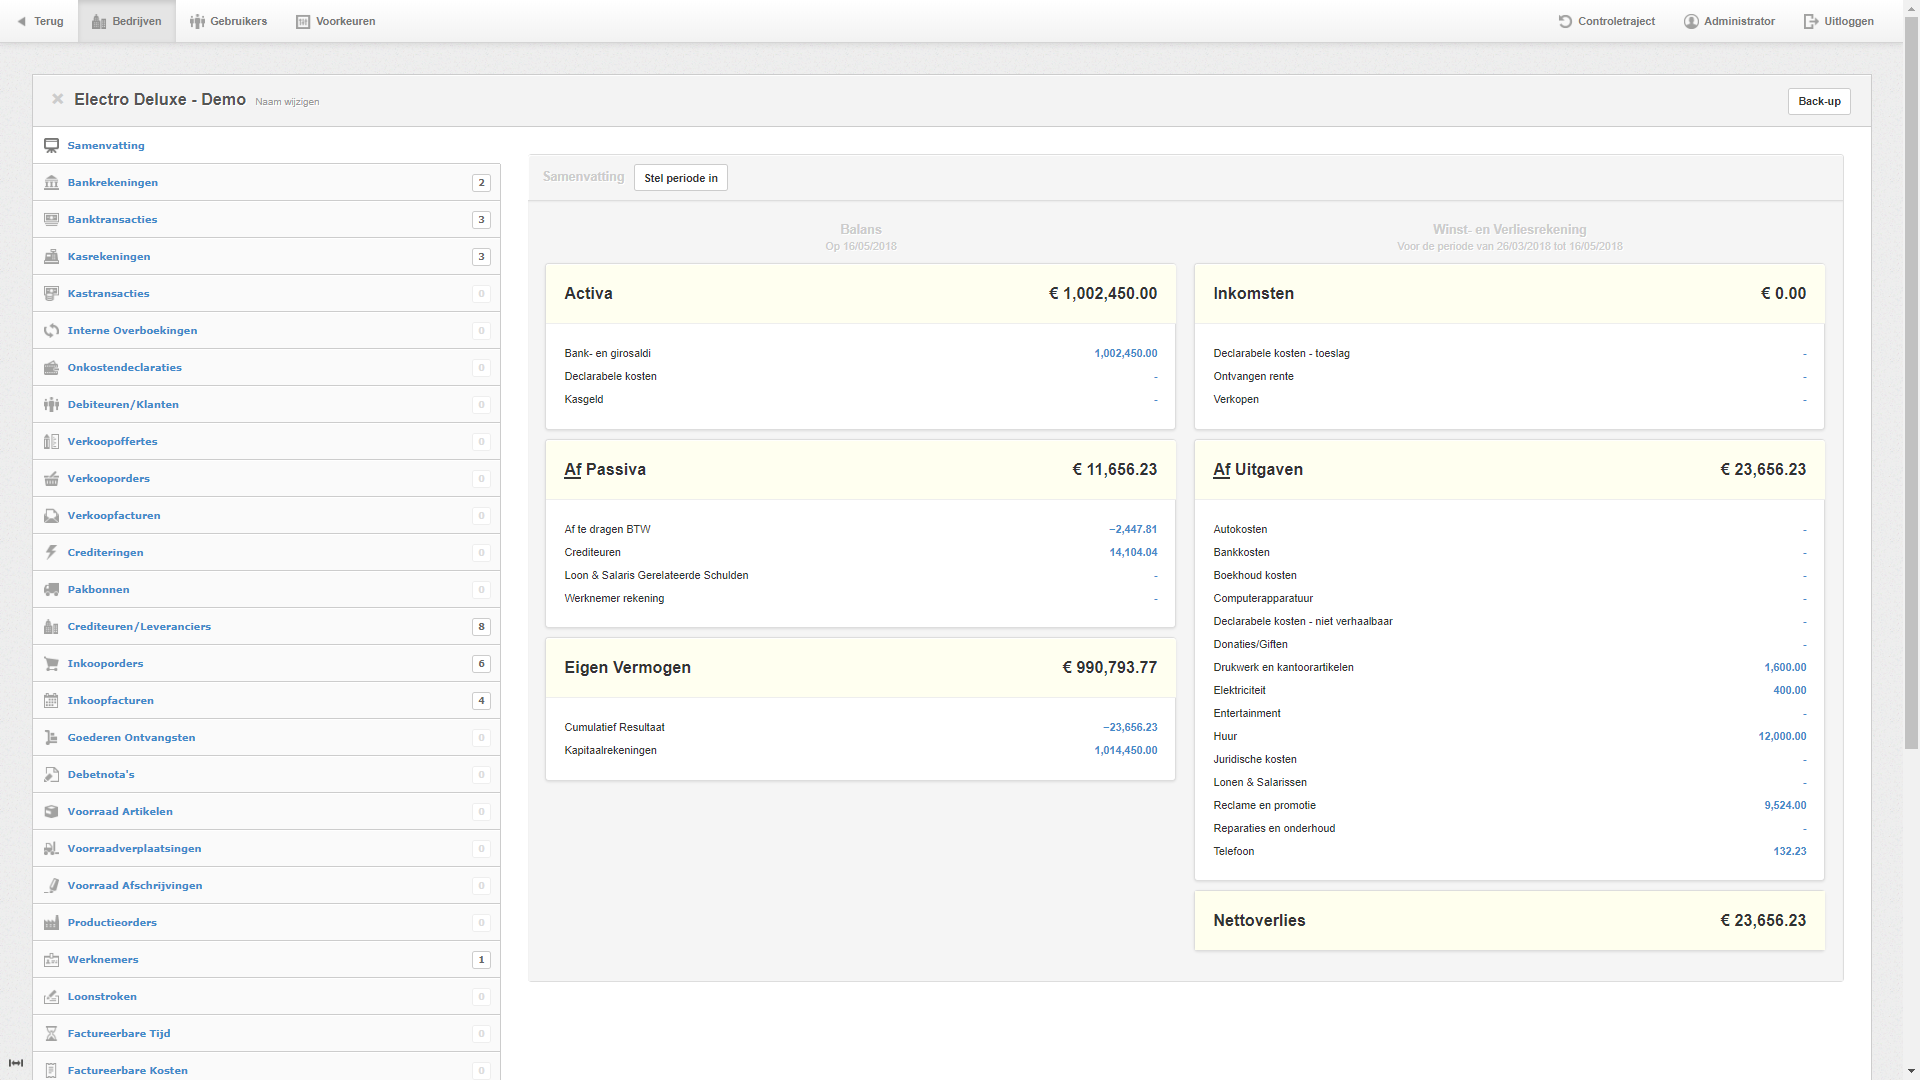Image resolution: width=1920 pixels, height=1080 pixels.
Task: Open the Elektriciteit amount 400.00
Action: pyautogui.click(x=1790, y=691)
